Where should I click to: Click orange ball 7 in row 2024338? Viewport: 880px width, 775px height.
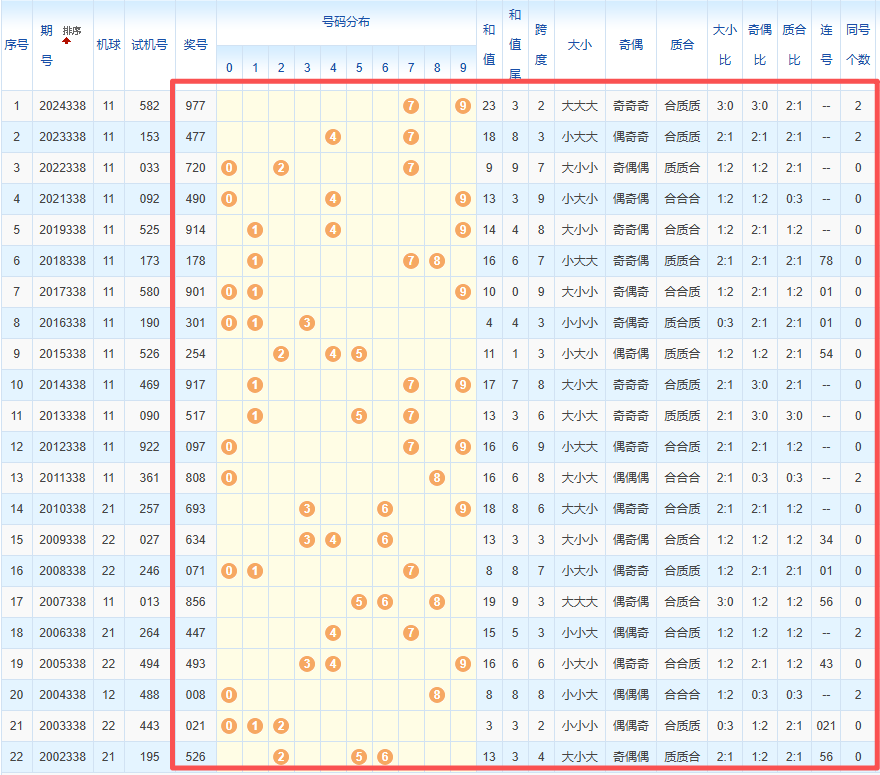410,105
